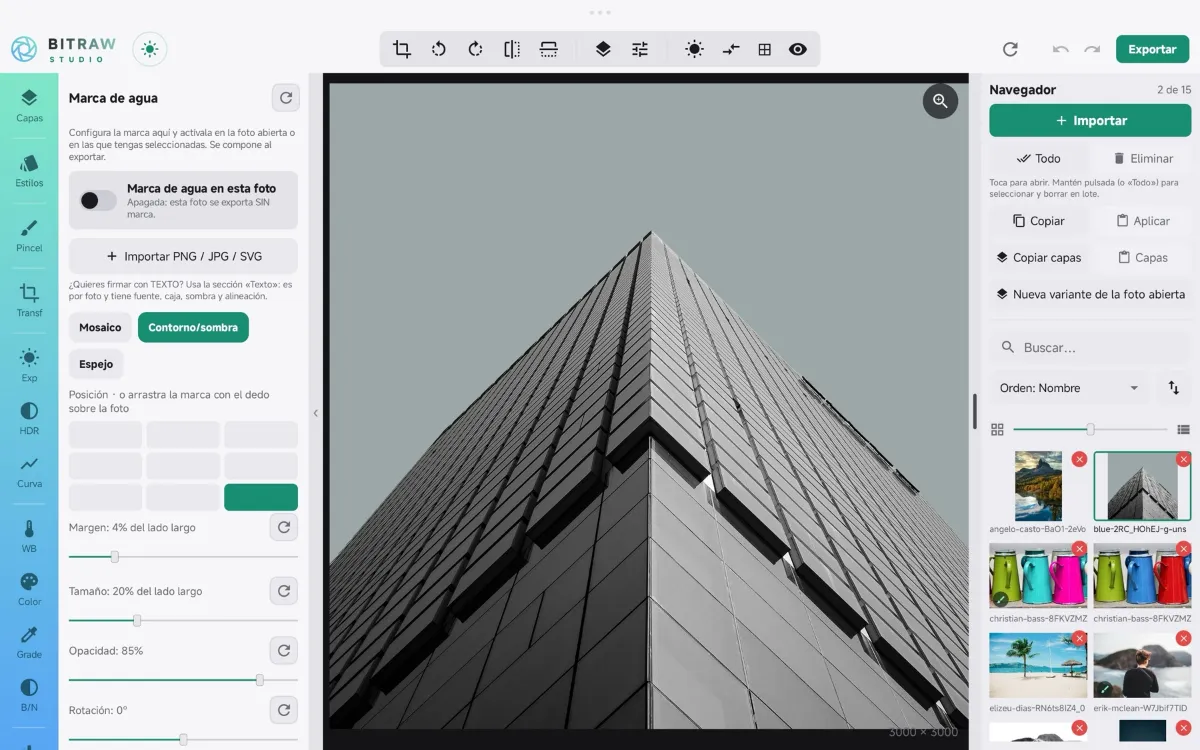Viewport: 1200px width, 750px height.
Task: Enable Marca de agua en esta foto switch
Action: point(98,200)
